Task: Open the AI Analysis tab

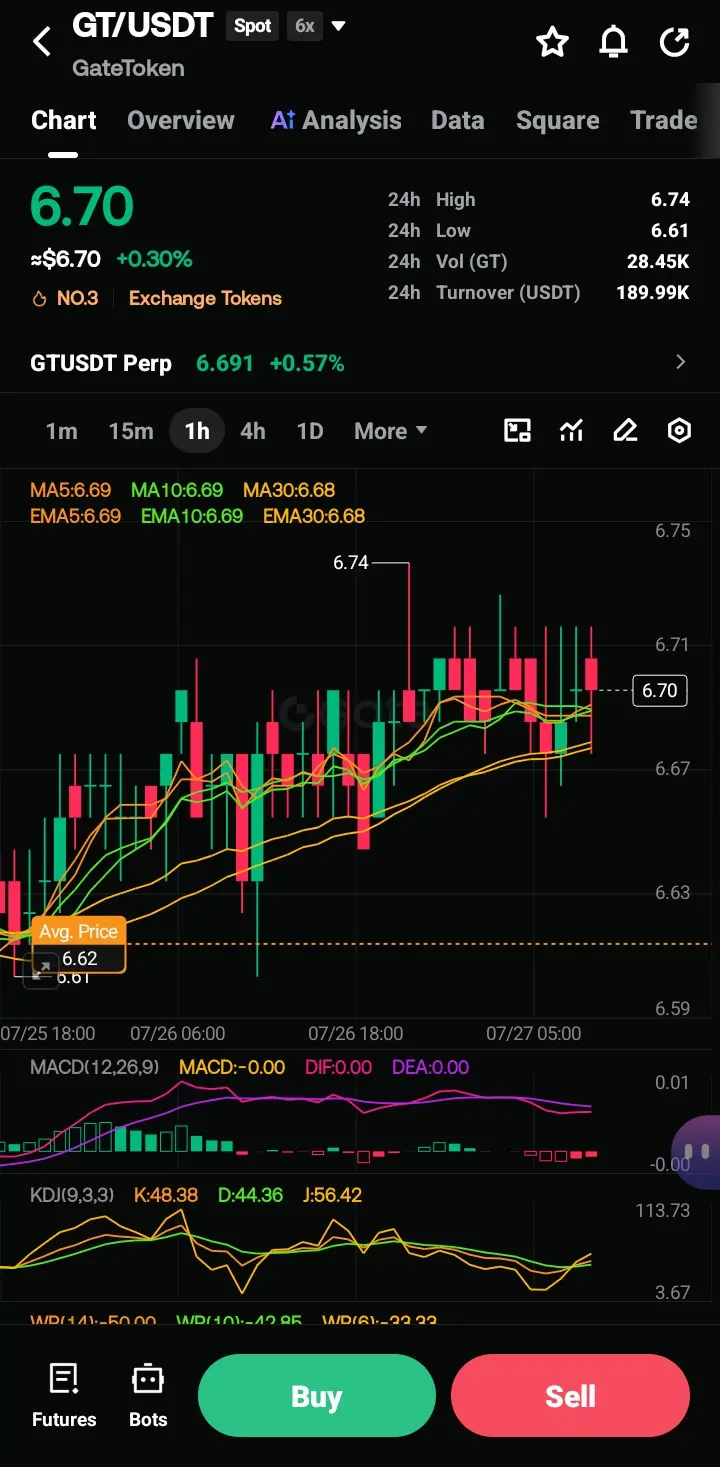Action: [336, 121]
